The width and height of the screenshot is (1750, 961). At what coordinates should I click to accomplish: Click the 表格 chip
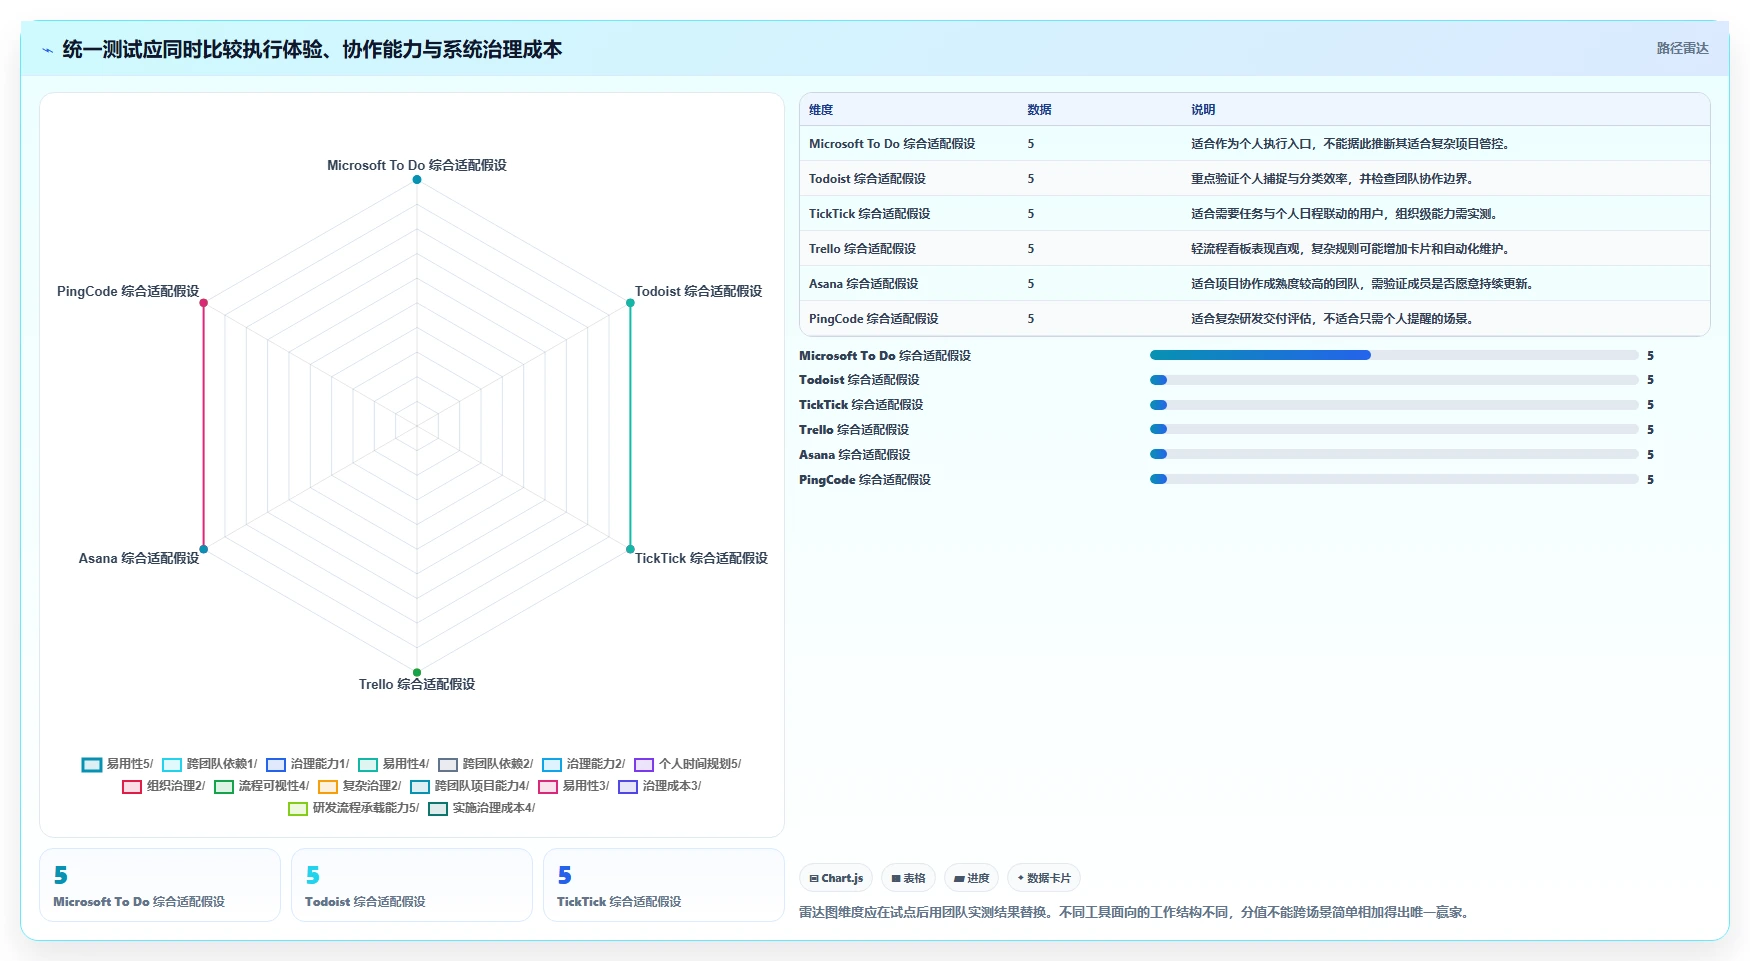908,878
